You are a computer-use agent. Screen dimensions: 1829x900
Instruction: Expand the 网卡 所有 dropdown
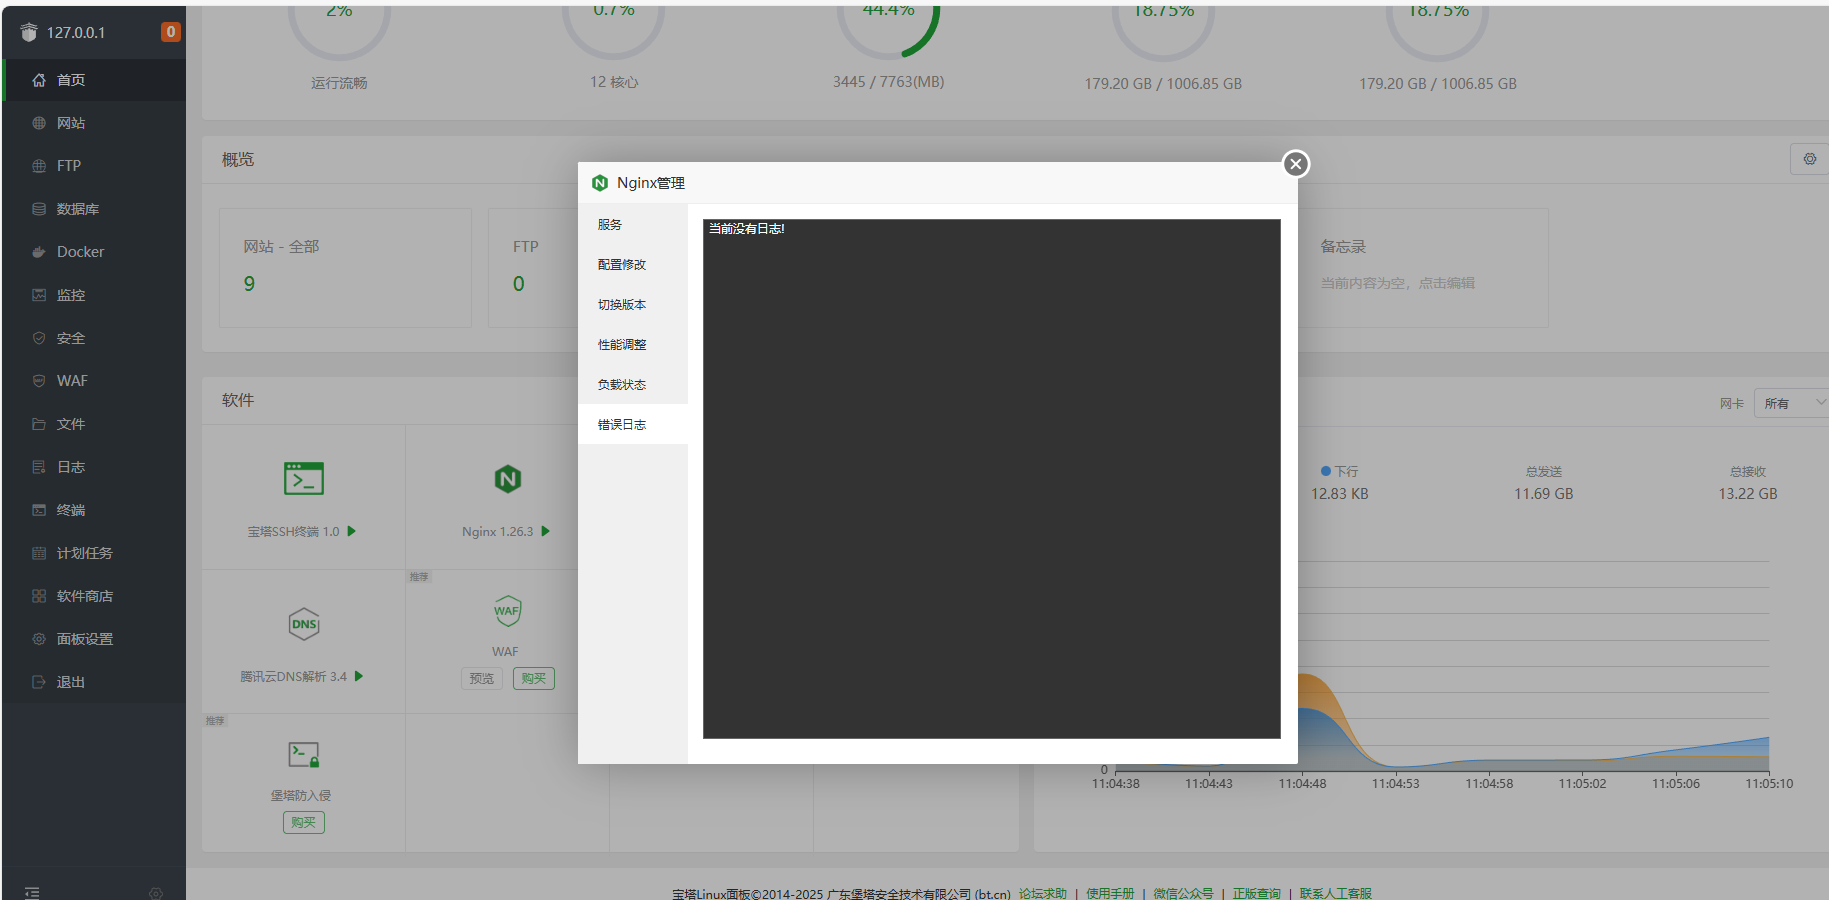point(1794,403)
